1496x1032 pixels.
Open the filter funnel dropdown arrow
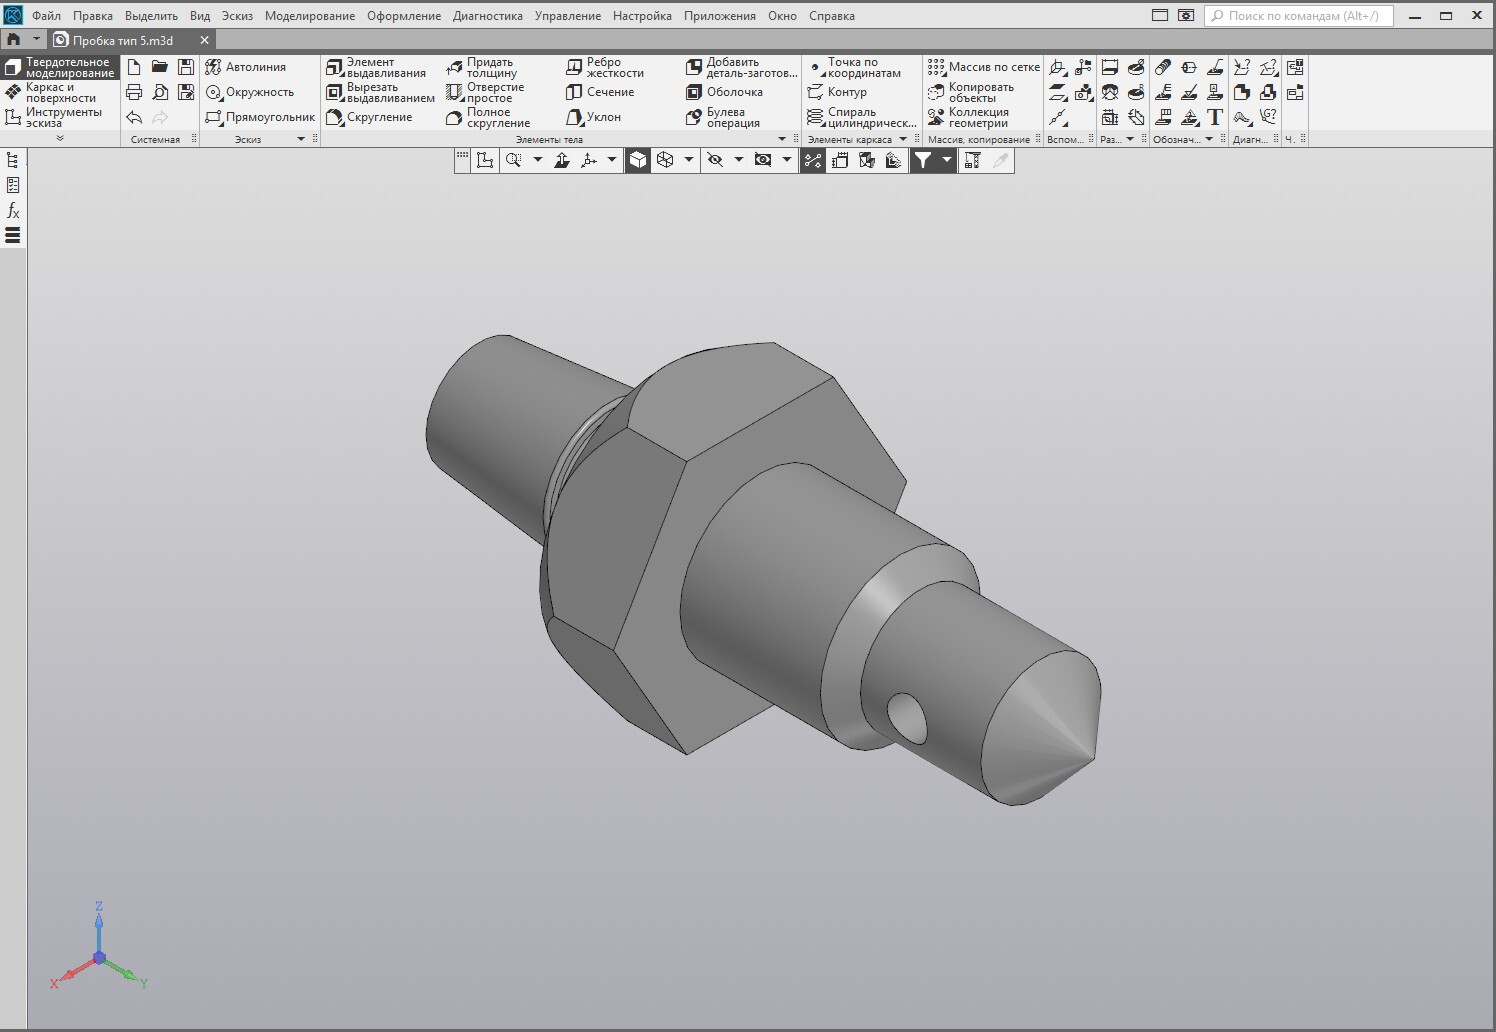(x=946, y=160)
